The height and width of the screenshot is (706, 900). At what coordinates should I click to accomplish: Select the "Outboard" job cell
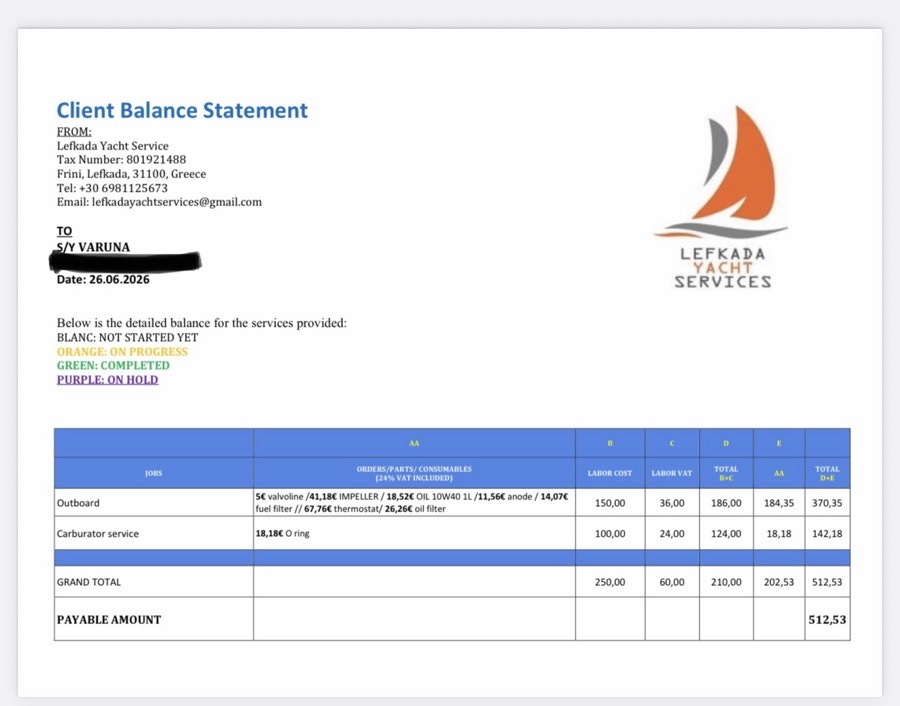point(154,503)
